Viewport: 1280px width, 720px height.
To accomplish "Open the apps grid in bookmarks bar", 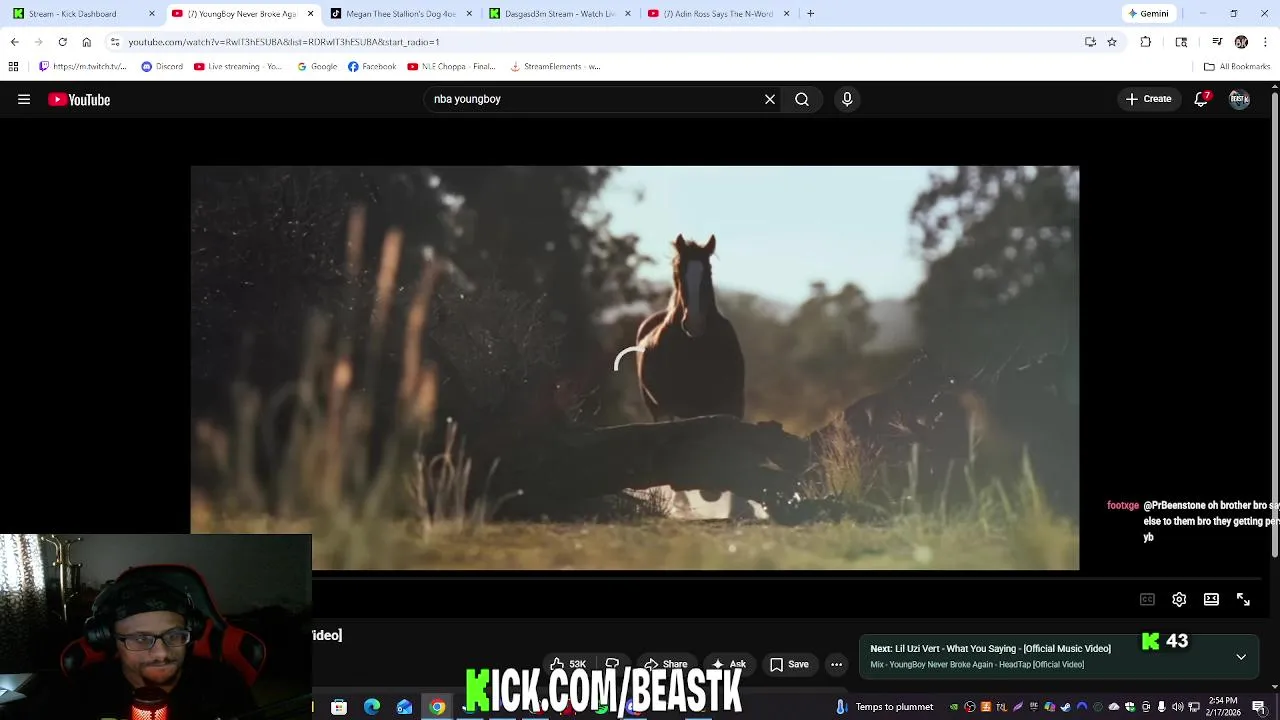I will (x=13, y=66).
